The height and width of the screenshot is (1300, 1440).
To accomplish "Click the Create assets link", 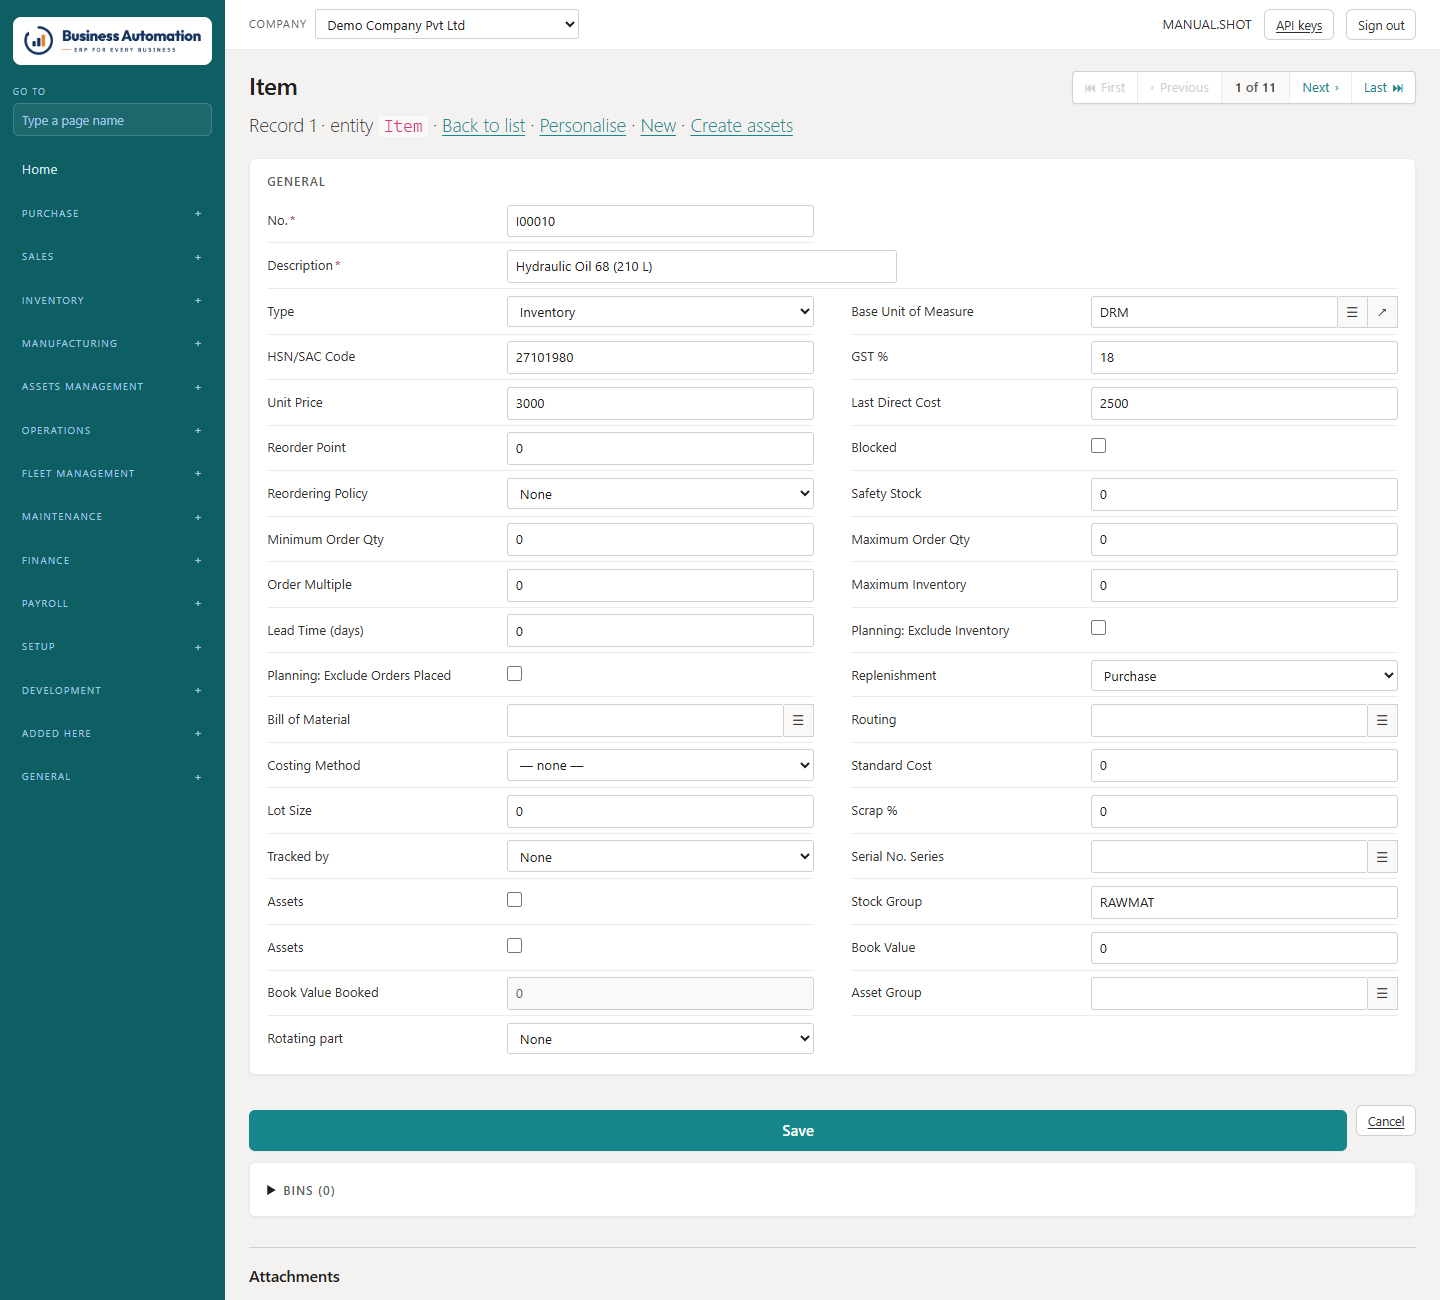I will 742,126.
